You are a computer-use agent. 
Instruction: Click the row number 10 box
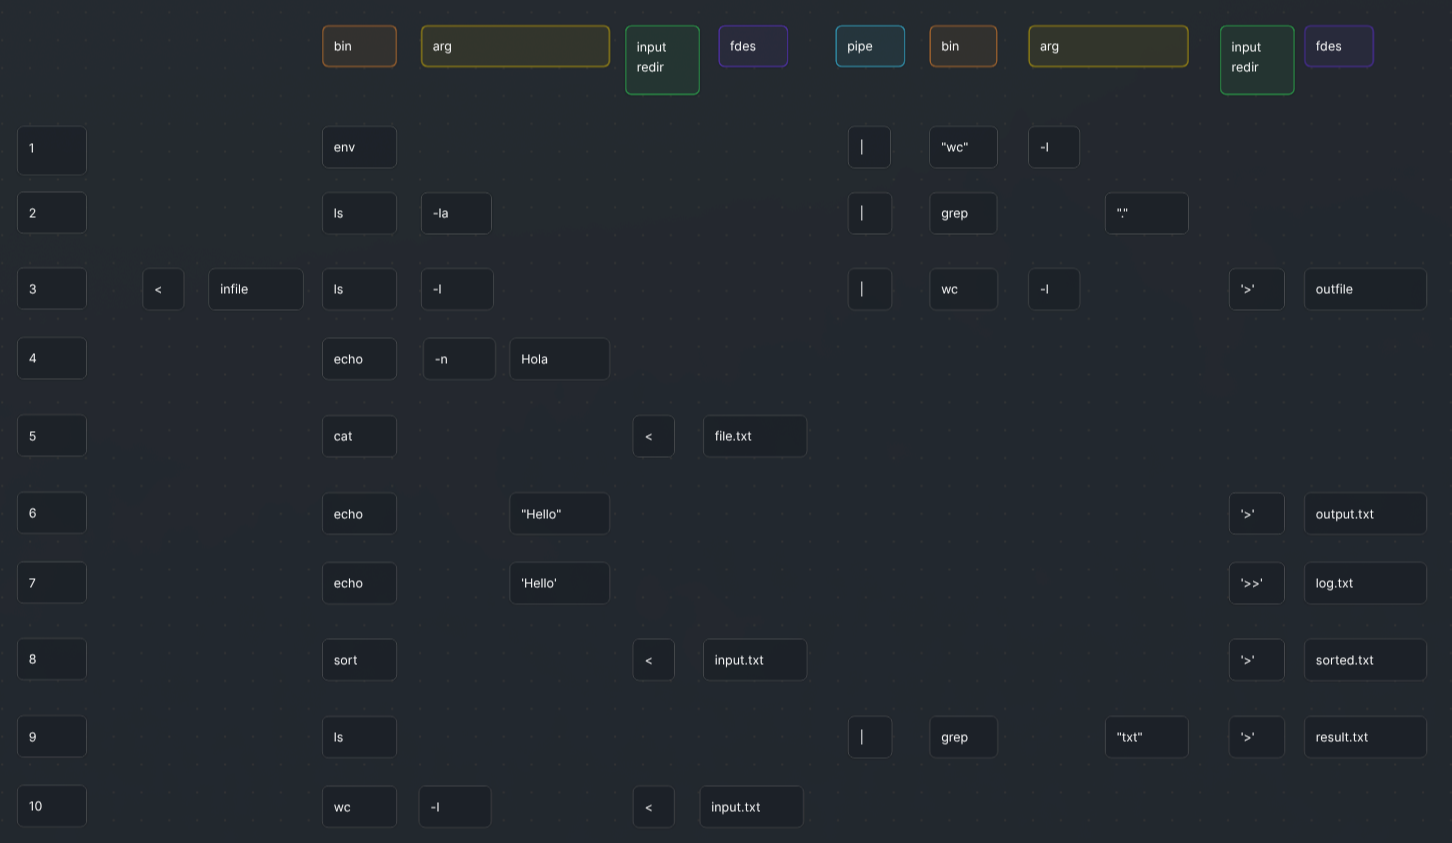point(52,806)
